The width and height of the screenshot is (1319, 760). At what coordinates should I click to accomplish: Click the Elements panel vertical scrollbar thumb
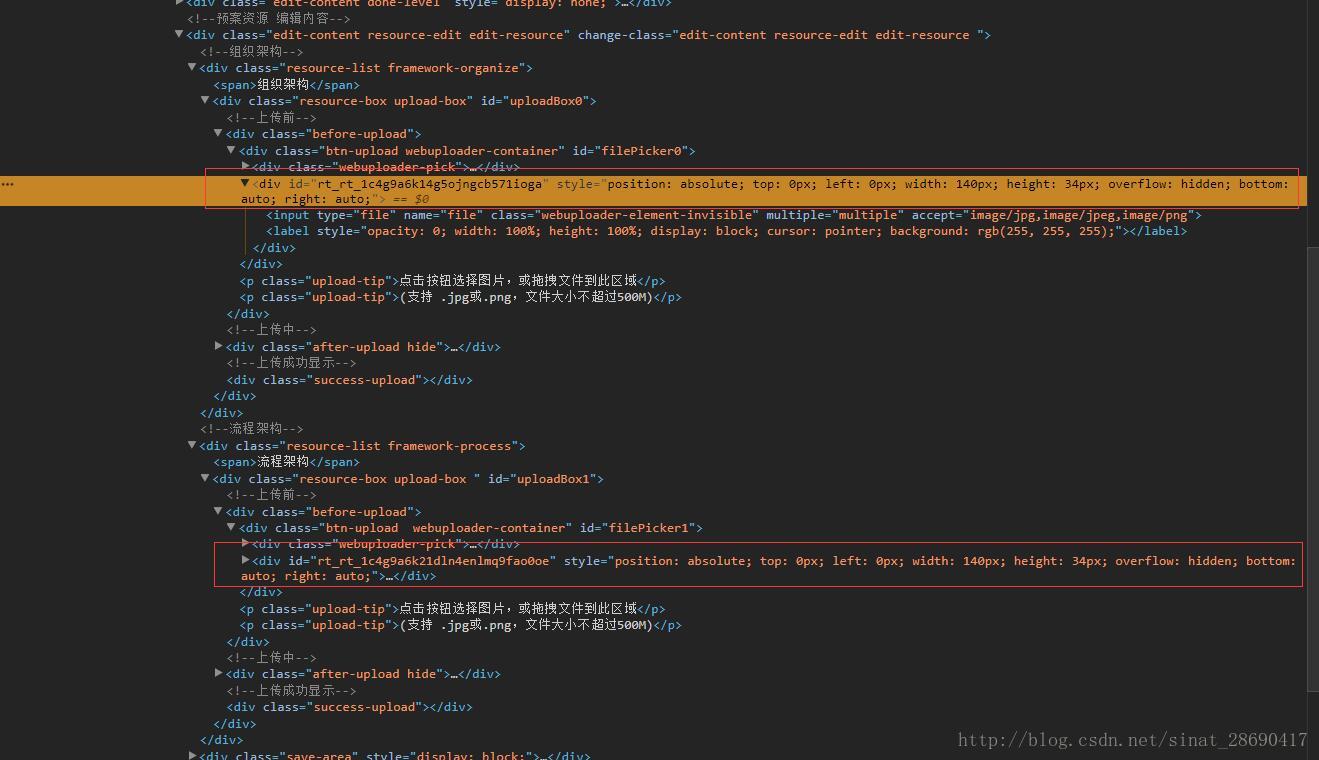1313,468
